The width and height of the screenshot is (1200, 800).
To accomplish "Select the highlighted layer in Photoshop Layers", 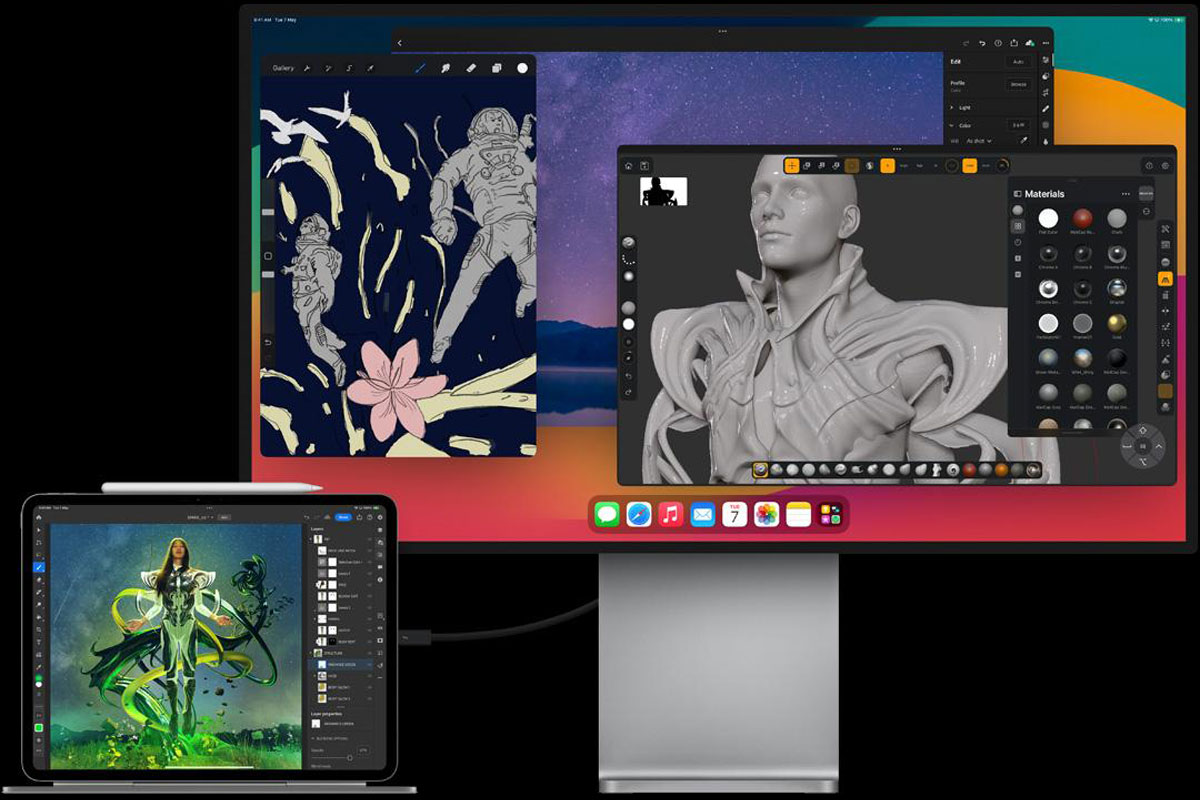I will point(340,664).
